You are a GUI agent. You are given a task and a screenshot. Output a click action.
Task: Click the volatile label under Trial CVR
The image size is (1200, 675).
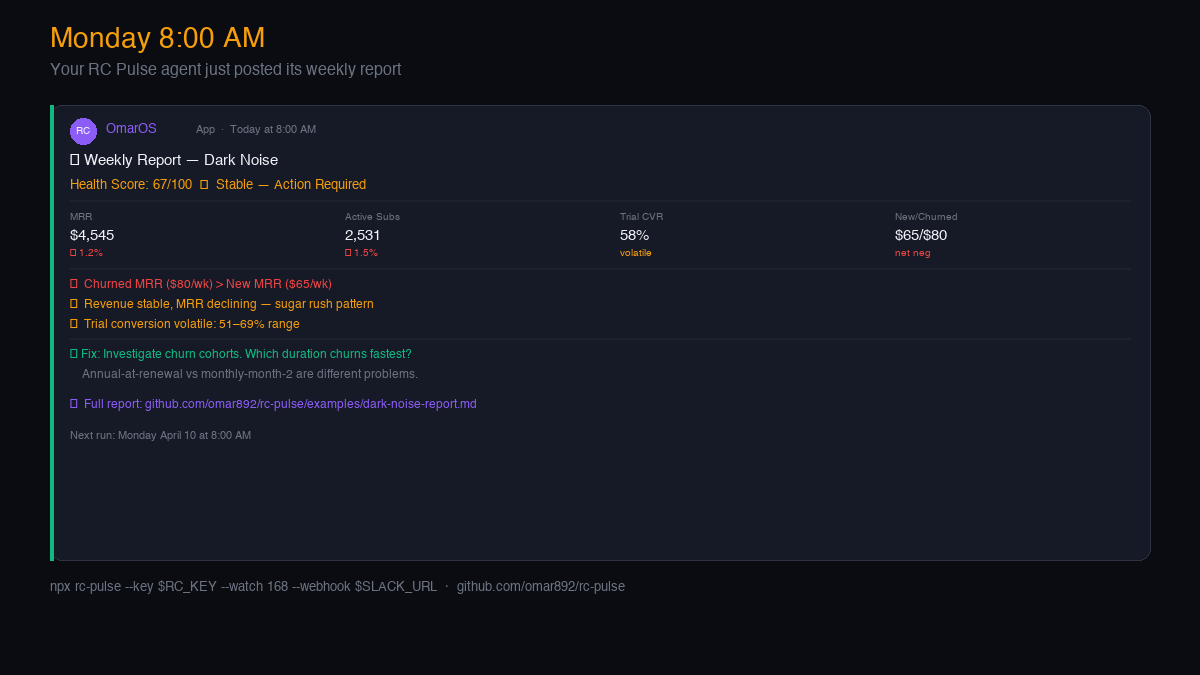coord(636,253)
